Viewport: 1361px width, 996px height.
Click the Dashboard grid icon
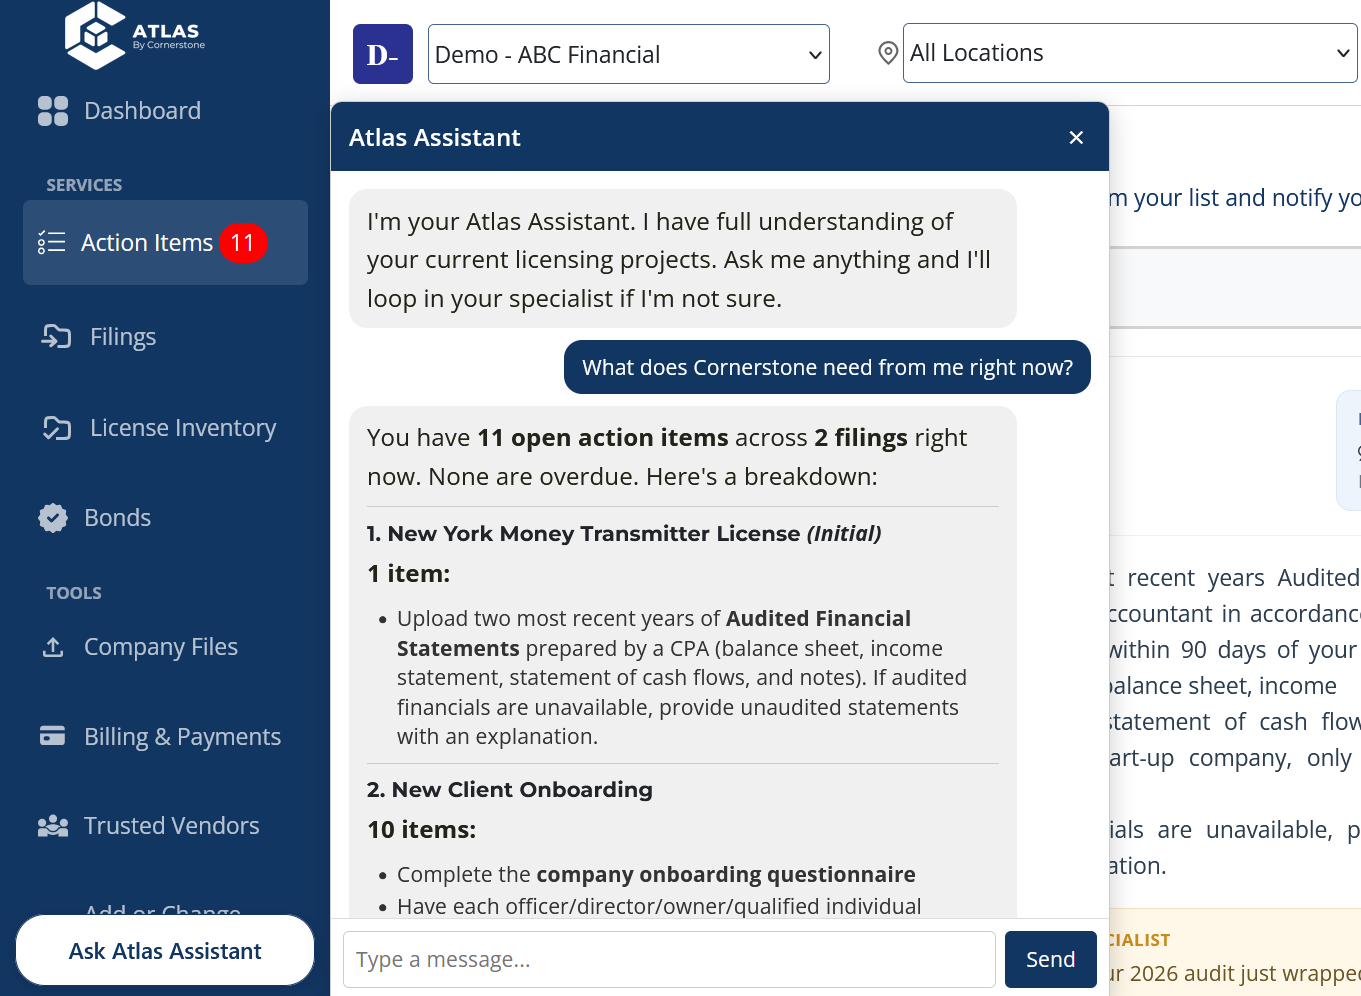[53, 111]
